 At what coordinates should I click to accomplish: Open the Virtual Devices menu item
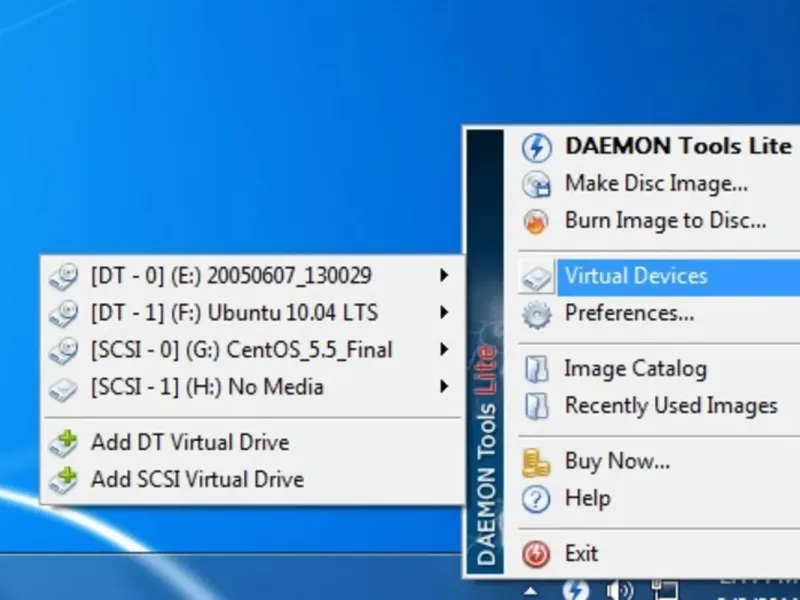pos(659,277)
